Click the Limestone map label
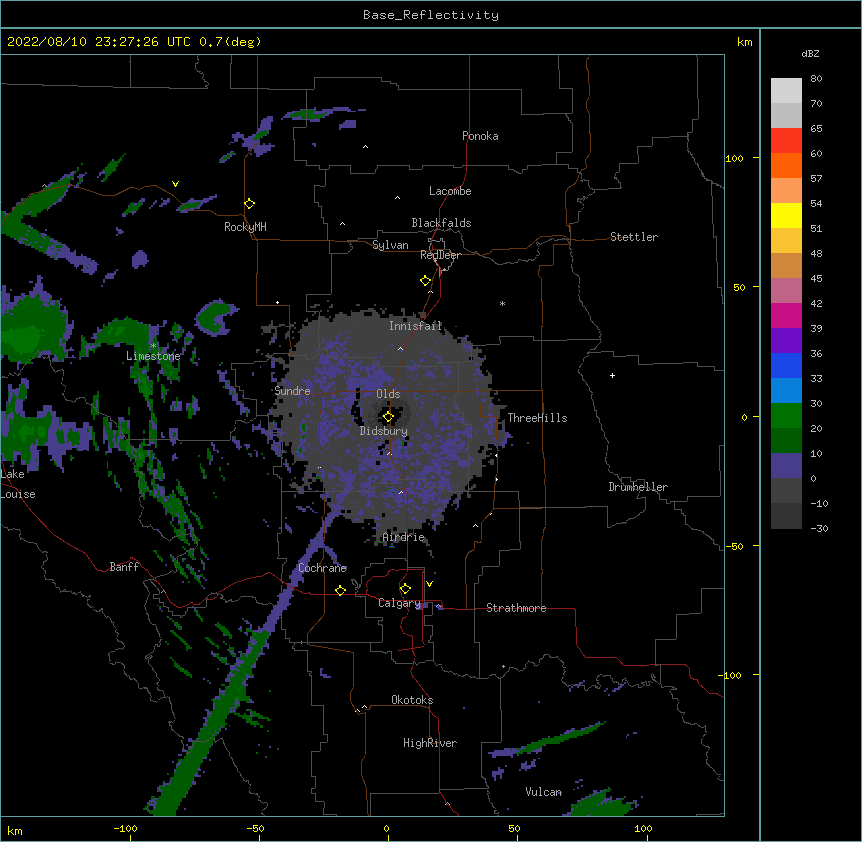Screen dimensions: 862x842 click(153, 356)
